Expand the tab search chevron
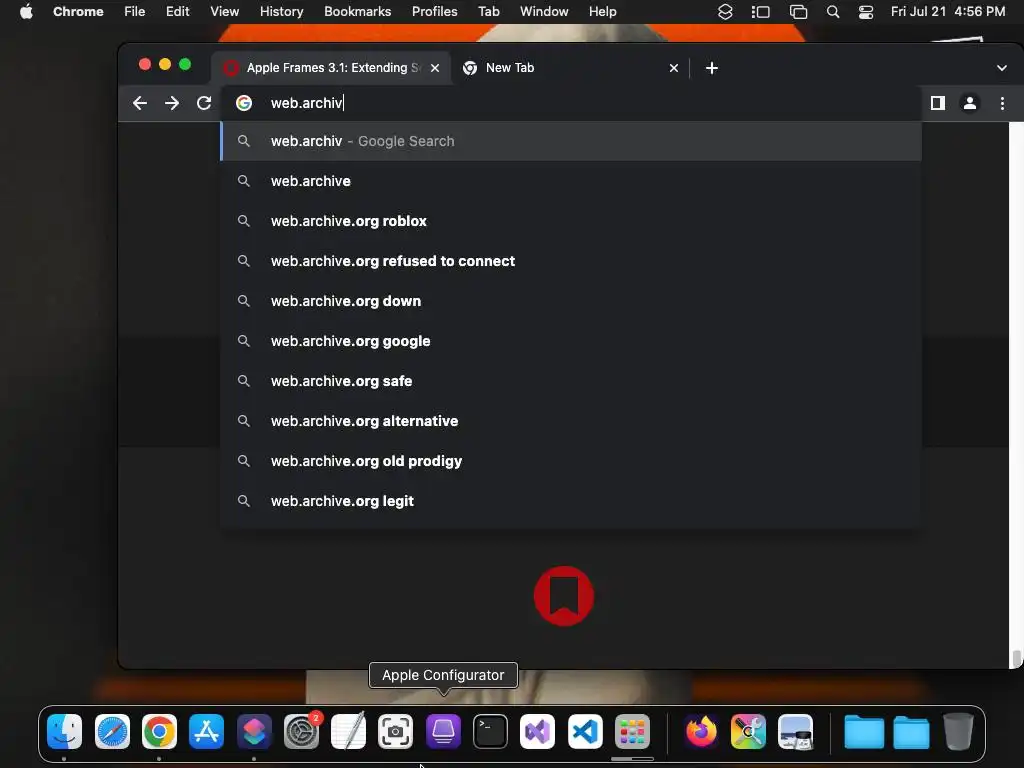1024x768 pixels. coord(1002,68)
